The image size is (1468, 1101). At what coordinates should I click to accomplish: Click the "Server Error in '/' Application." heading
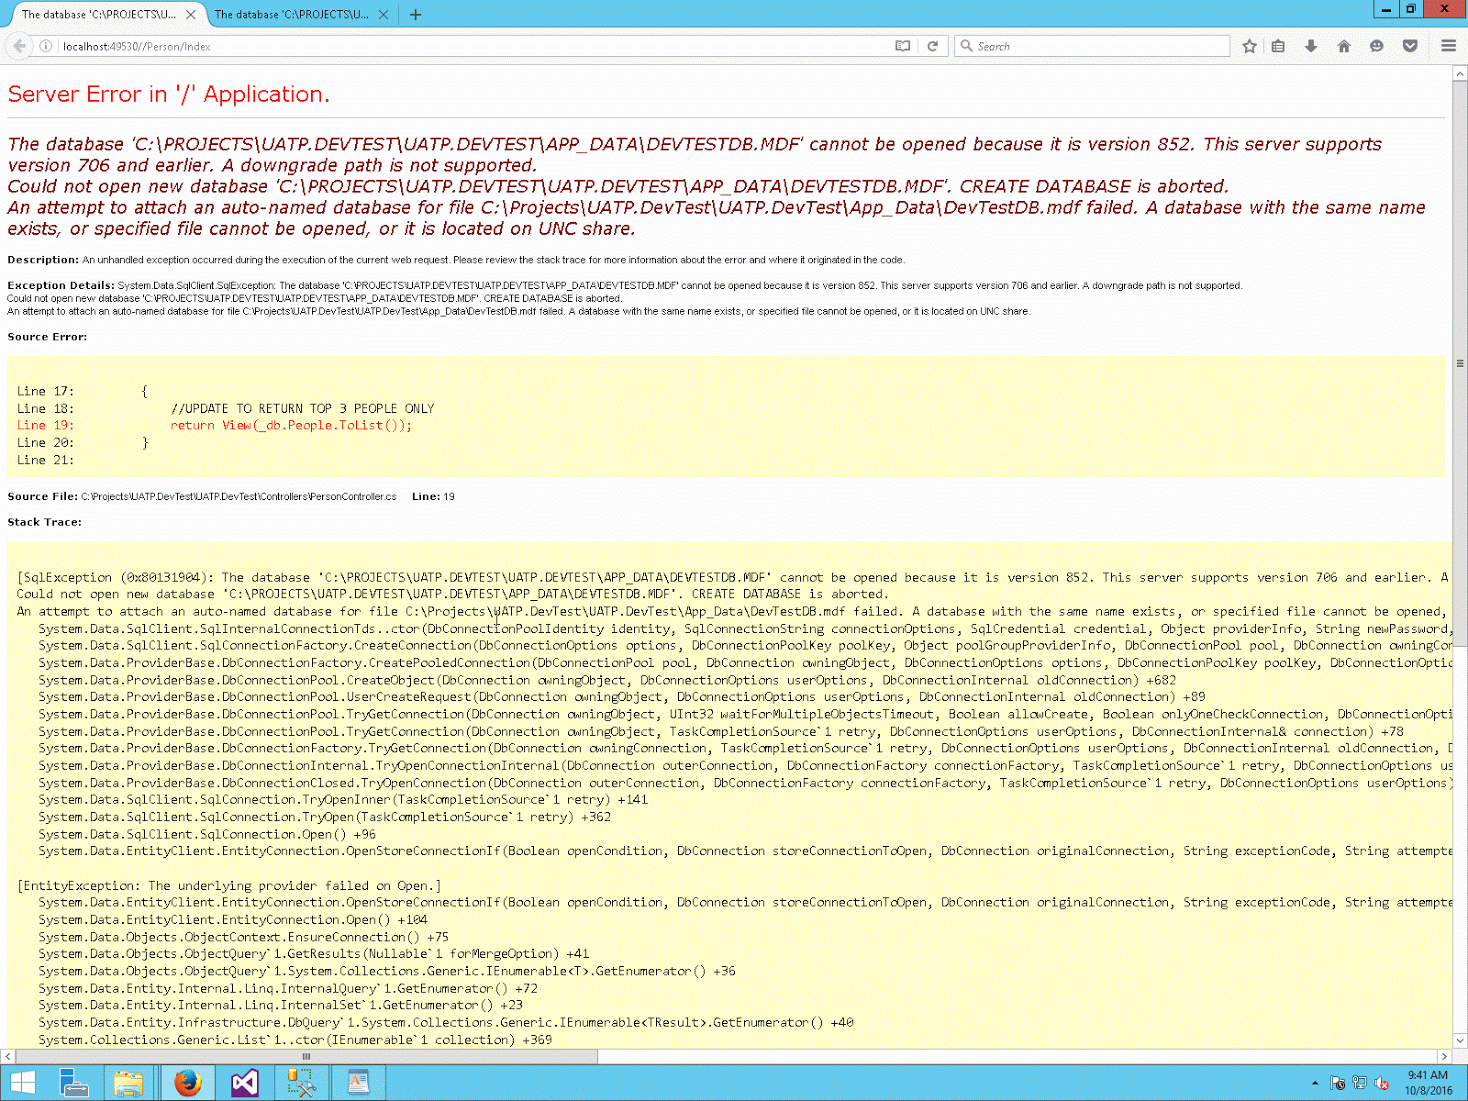(169, 94)
